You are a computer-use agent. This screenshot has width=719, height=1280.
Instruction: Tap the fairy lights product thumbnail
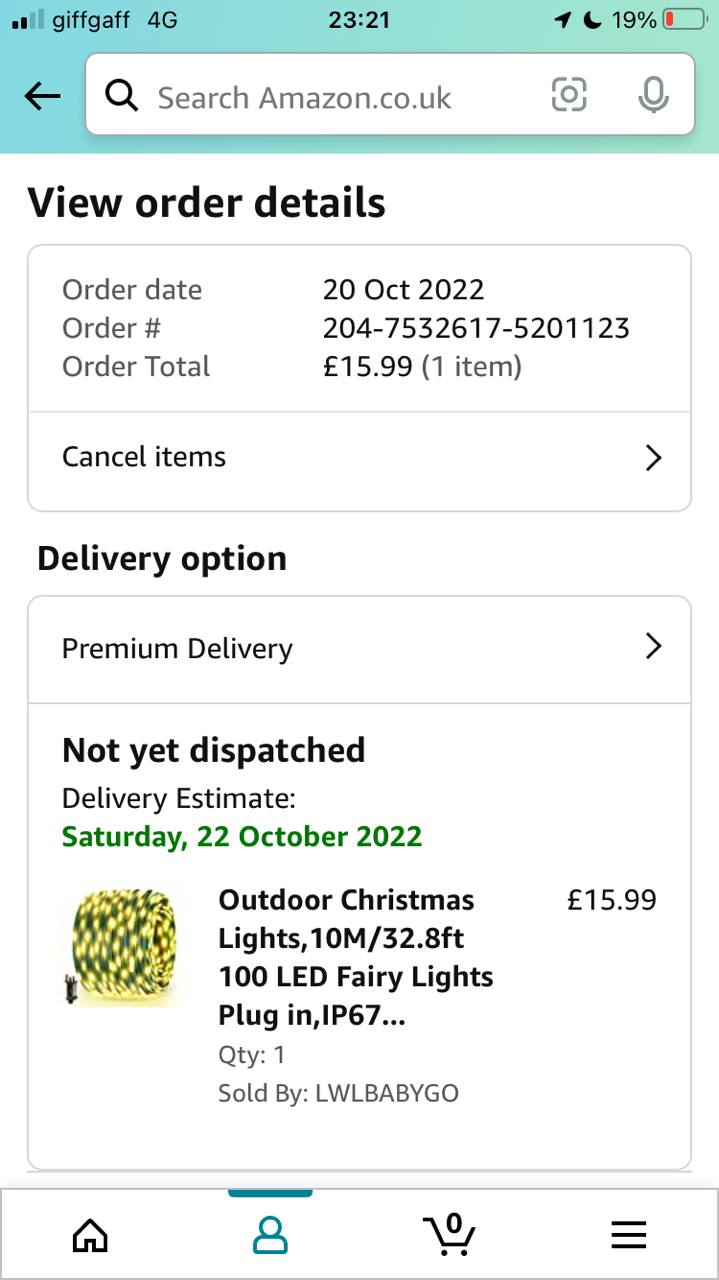124,947
